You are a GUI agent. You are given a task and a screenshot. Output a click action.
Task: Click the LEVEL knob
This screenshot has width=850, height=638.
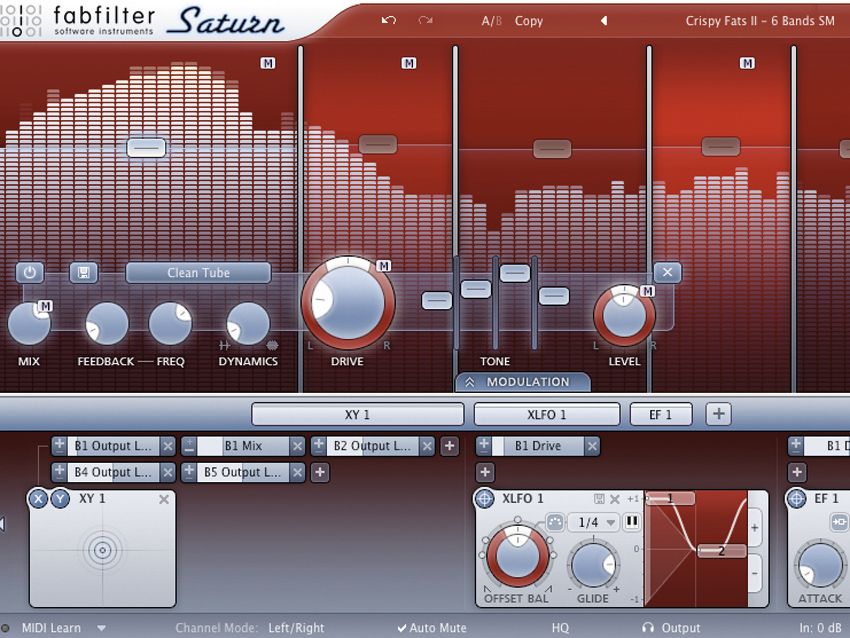(624, 315)
